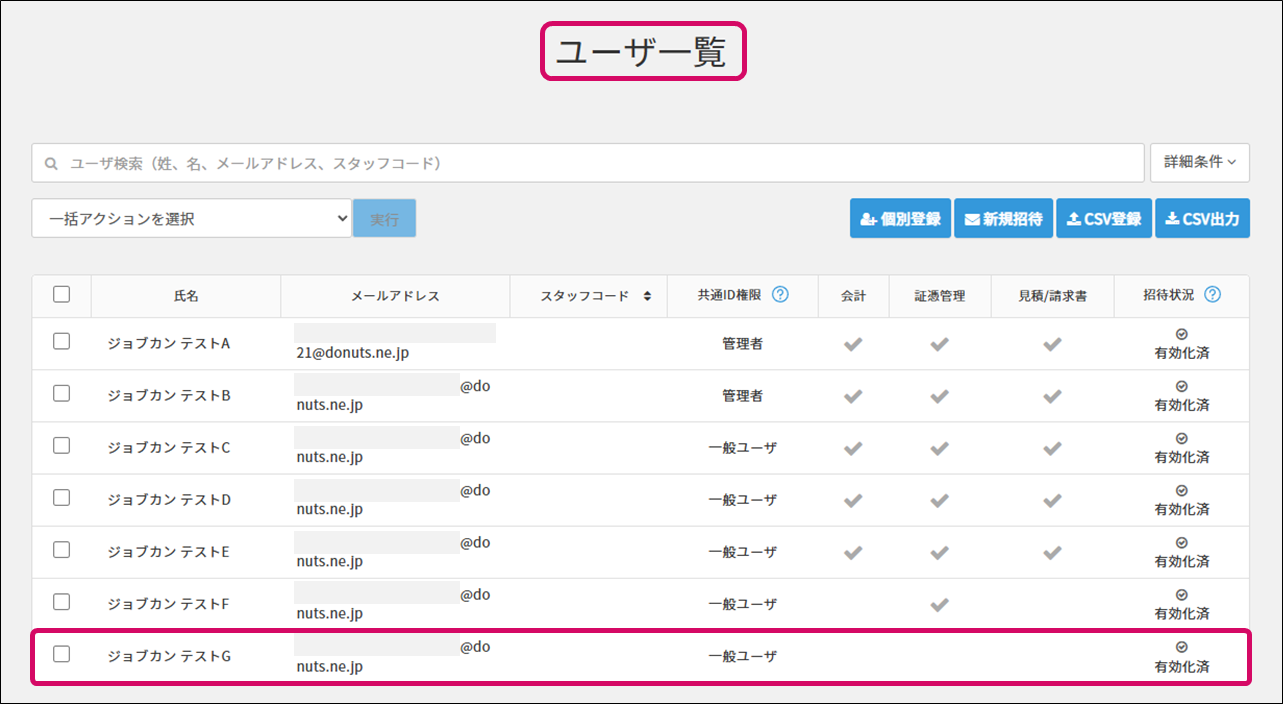This screenshot has width=1283, height=704.
Task: Toggle the select-all checkbox in table header
Action: point(62,294)
